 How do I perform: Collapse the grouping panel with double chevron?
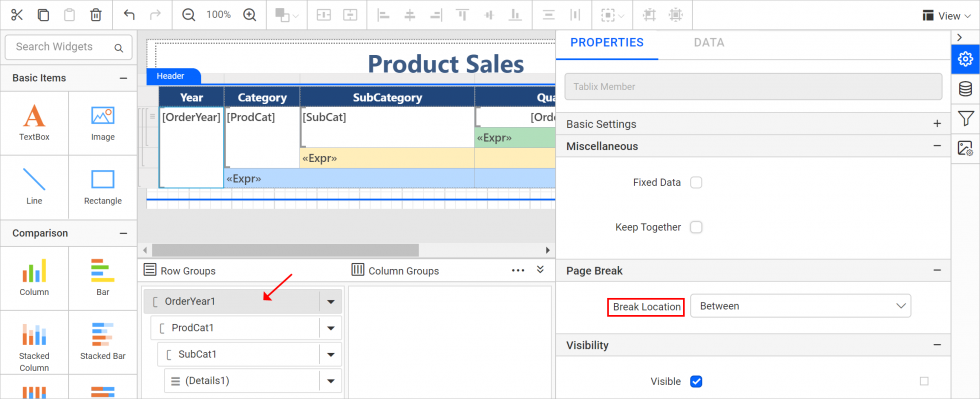click(541, 270)
